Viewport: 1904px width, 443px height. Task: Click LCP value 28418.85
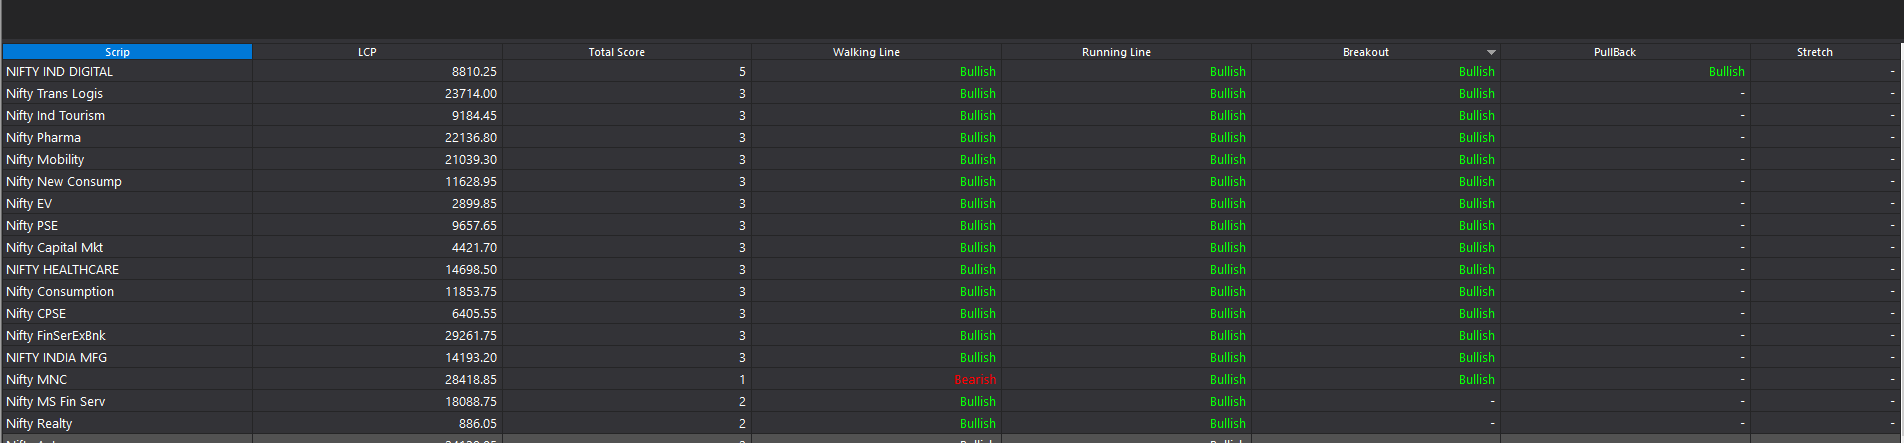click(471, 379)
